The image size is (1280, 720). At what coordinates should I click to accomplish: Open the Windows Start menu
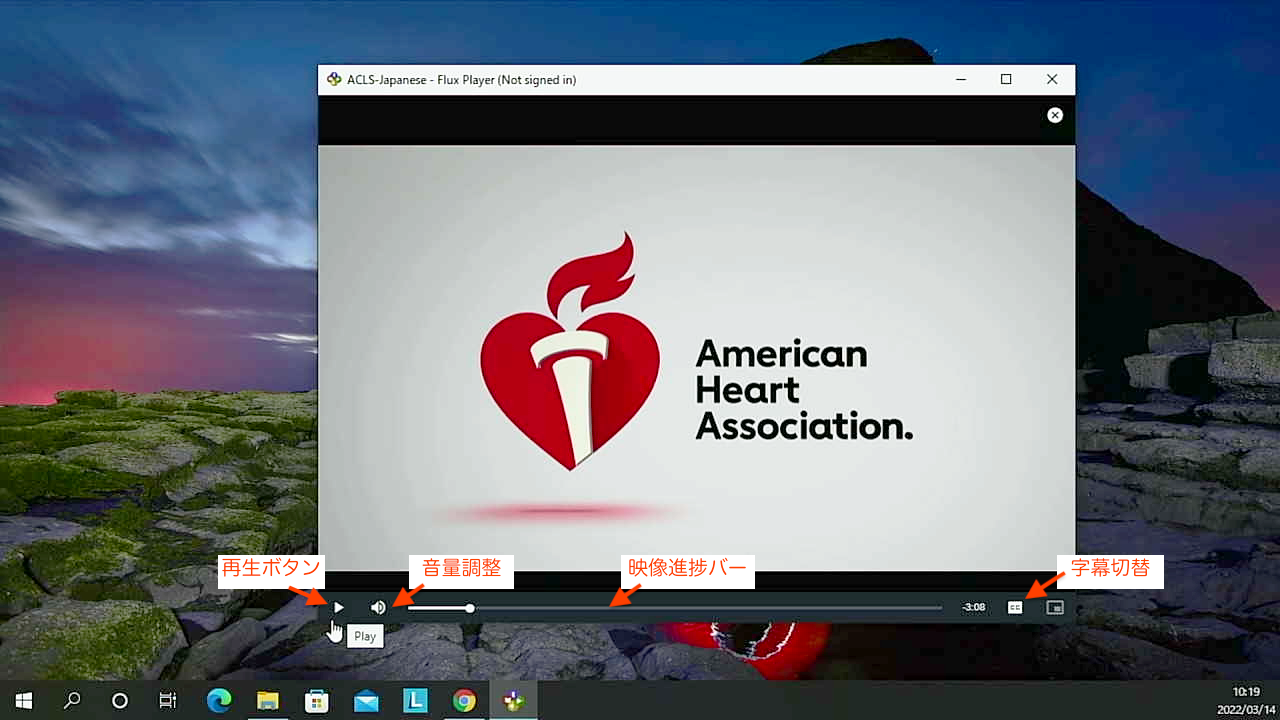point(24,700)
